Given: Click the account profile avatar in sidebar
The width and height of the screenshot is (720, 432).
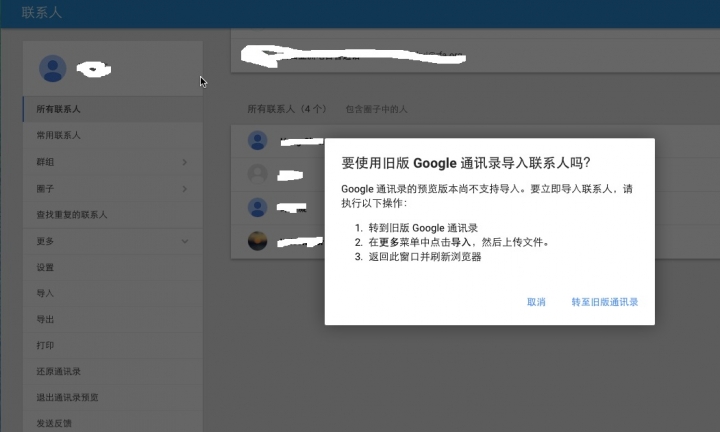Looking at the screenshot, I should point(52,69).
